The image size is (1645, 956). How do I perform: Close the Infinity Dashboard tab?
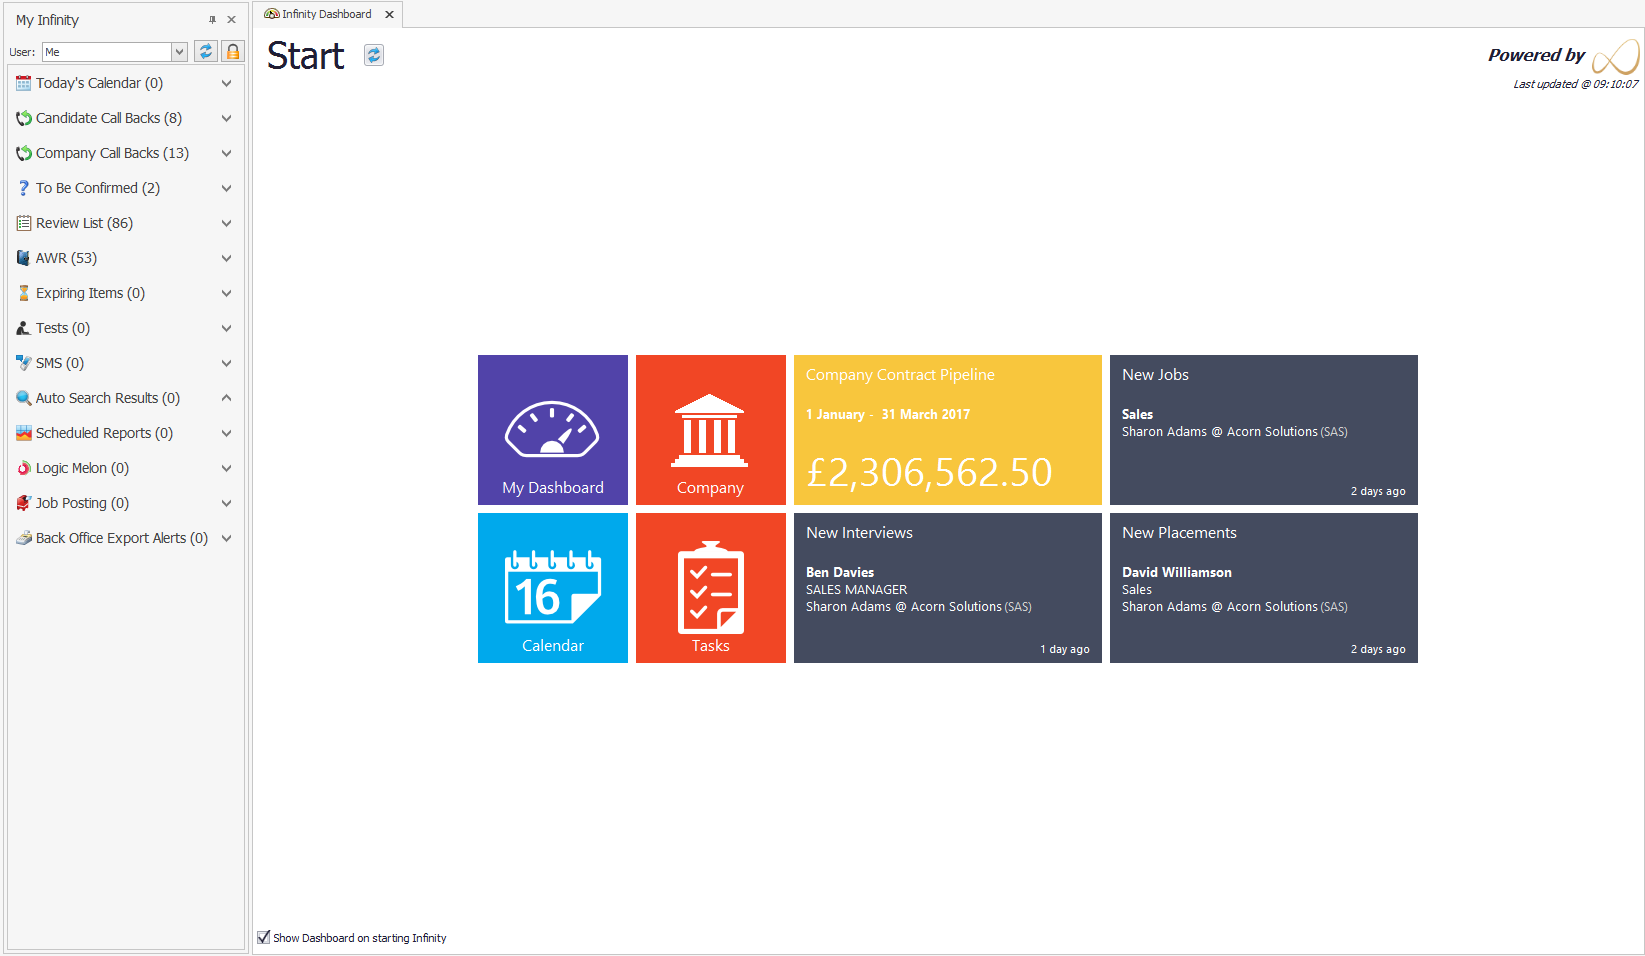(390, 14)
